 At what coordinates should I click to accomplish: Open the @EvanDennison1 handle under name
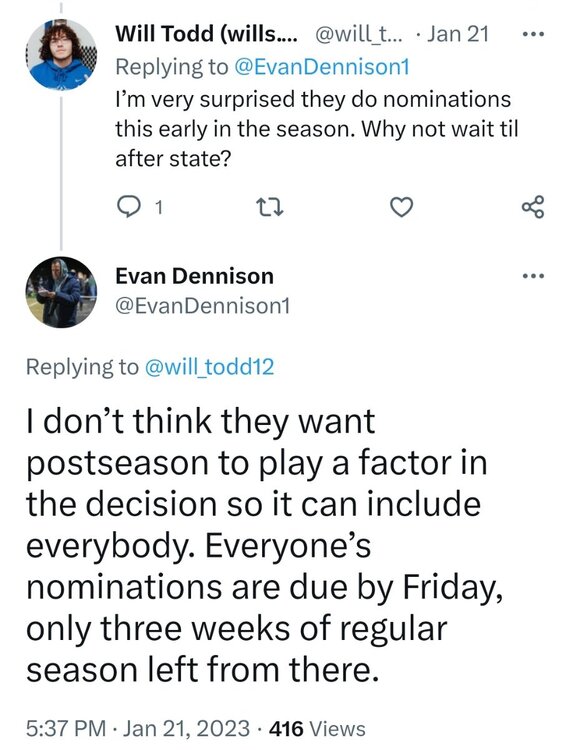click(x=203, y=306)
